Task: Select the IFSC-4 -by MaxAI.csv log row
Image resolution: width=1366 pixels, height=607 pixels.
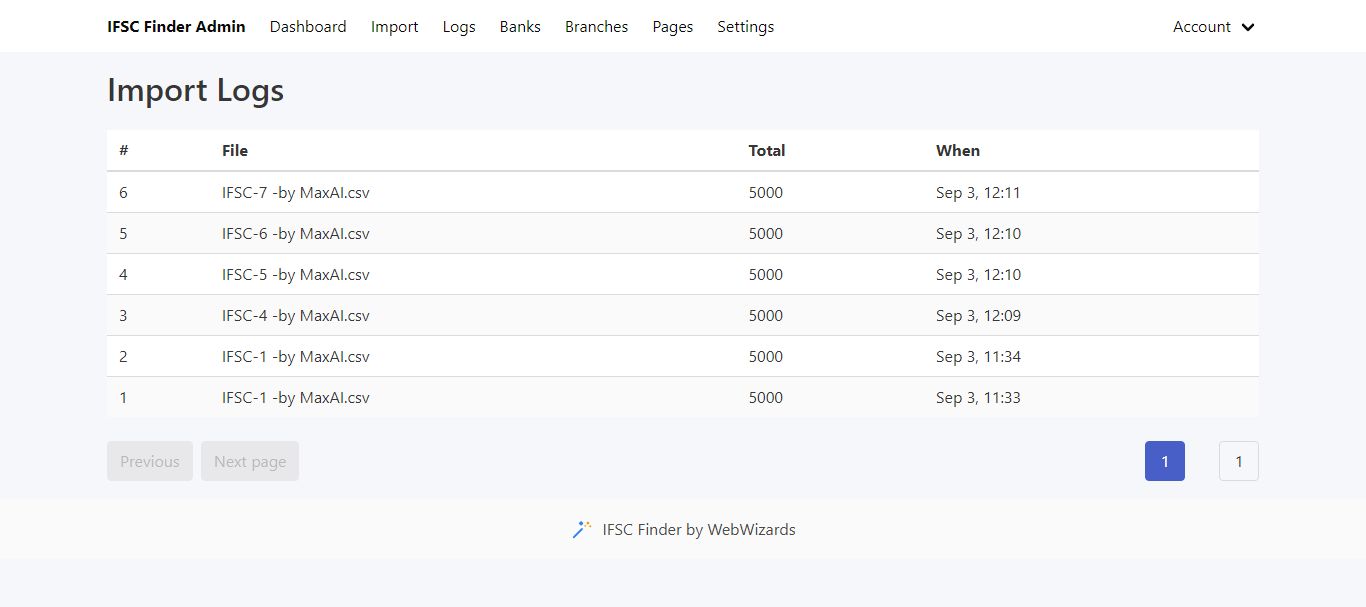Action: (x=296, y=316)
